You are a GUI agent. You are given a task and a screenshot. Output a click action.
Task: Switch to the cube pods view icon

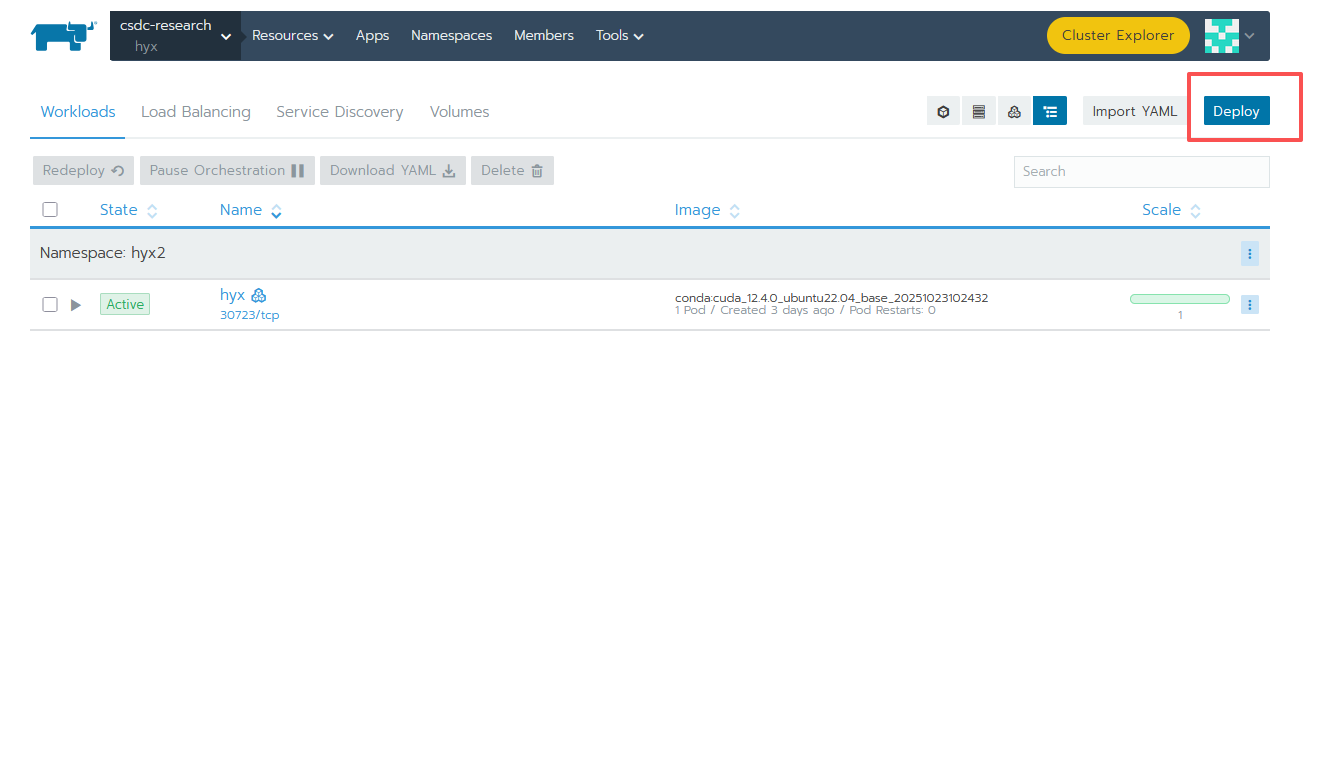tap(943, 111)
